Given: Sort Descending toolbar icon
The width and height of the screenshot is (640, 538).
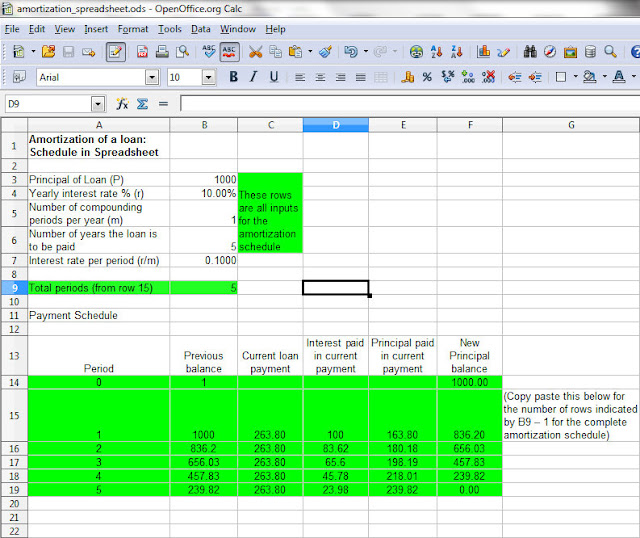Looking at the screenshot, I should pyautogui.click(x=456, y=52).
